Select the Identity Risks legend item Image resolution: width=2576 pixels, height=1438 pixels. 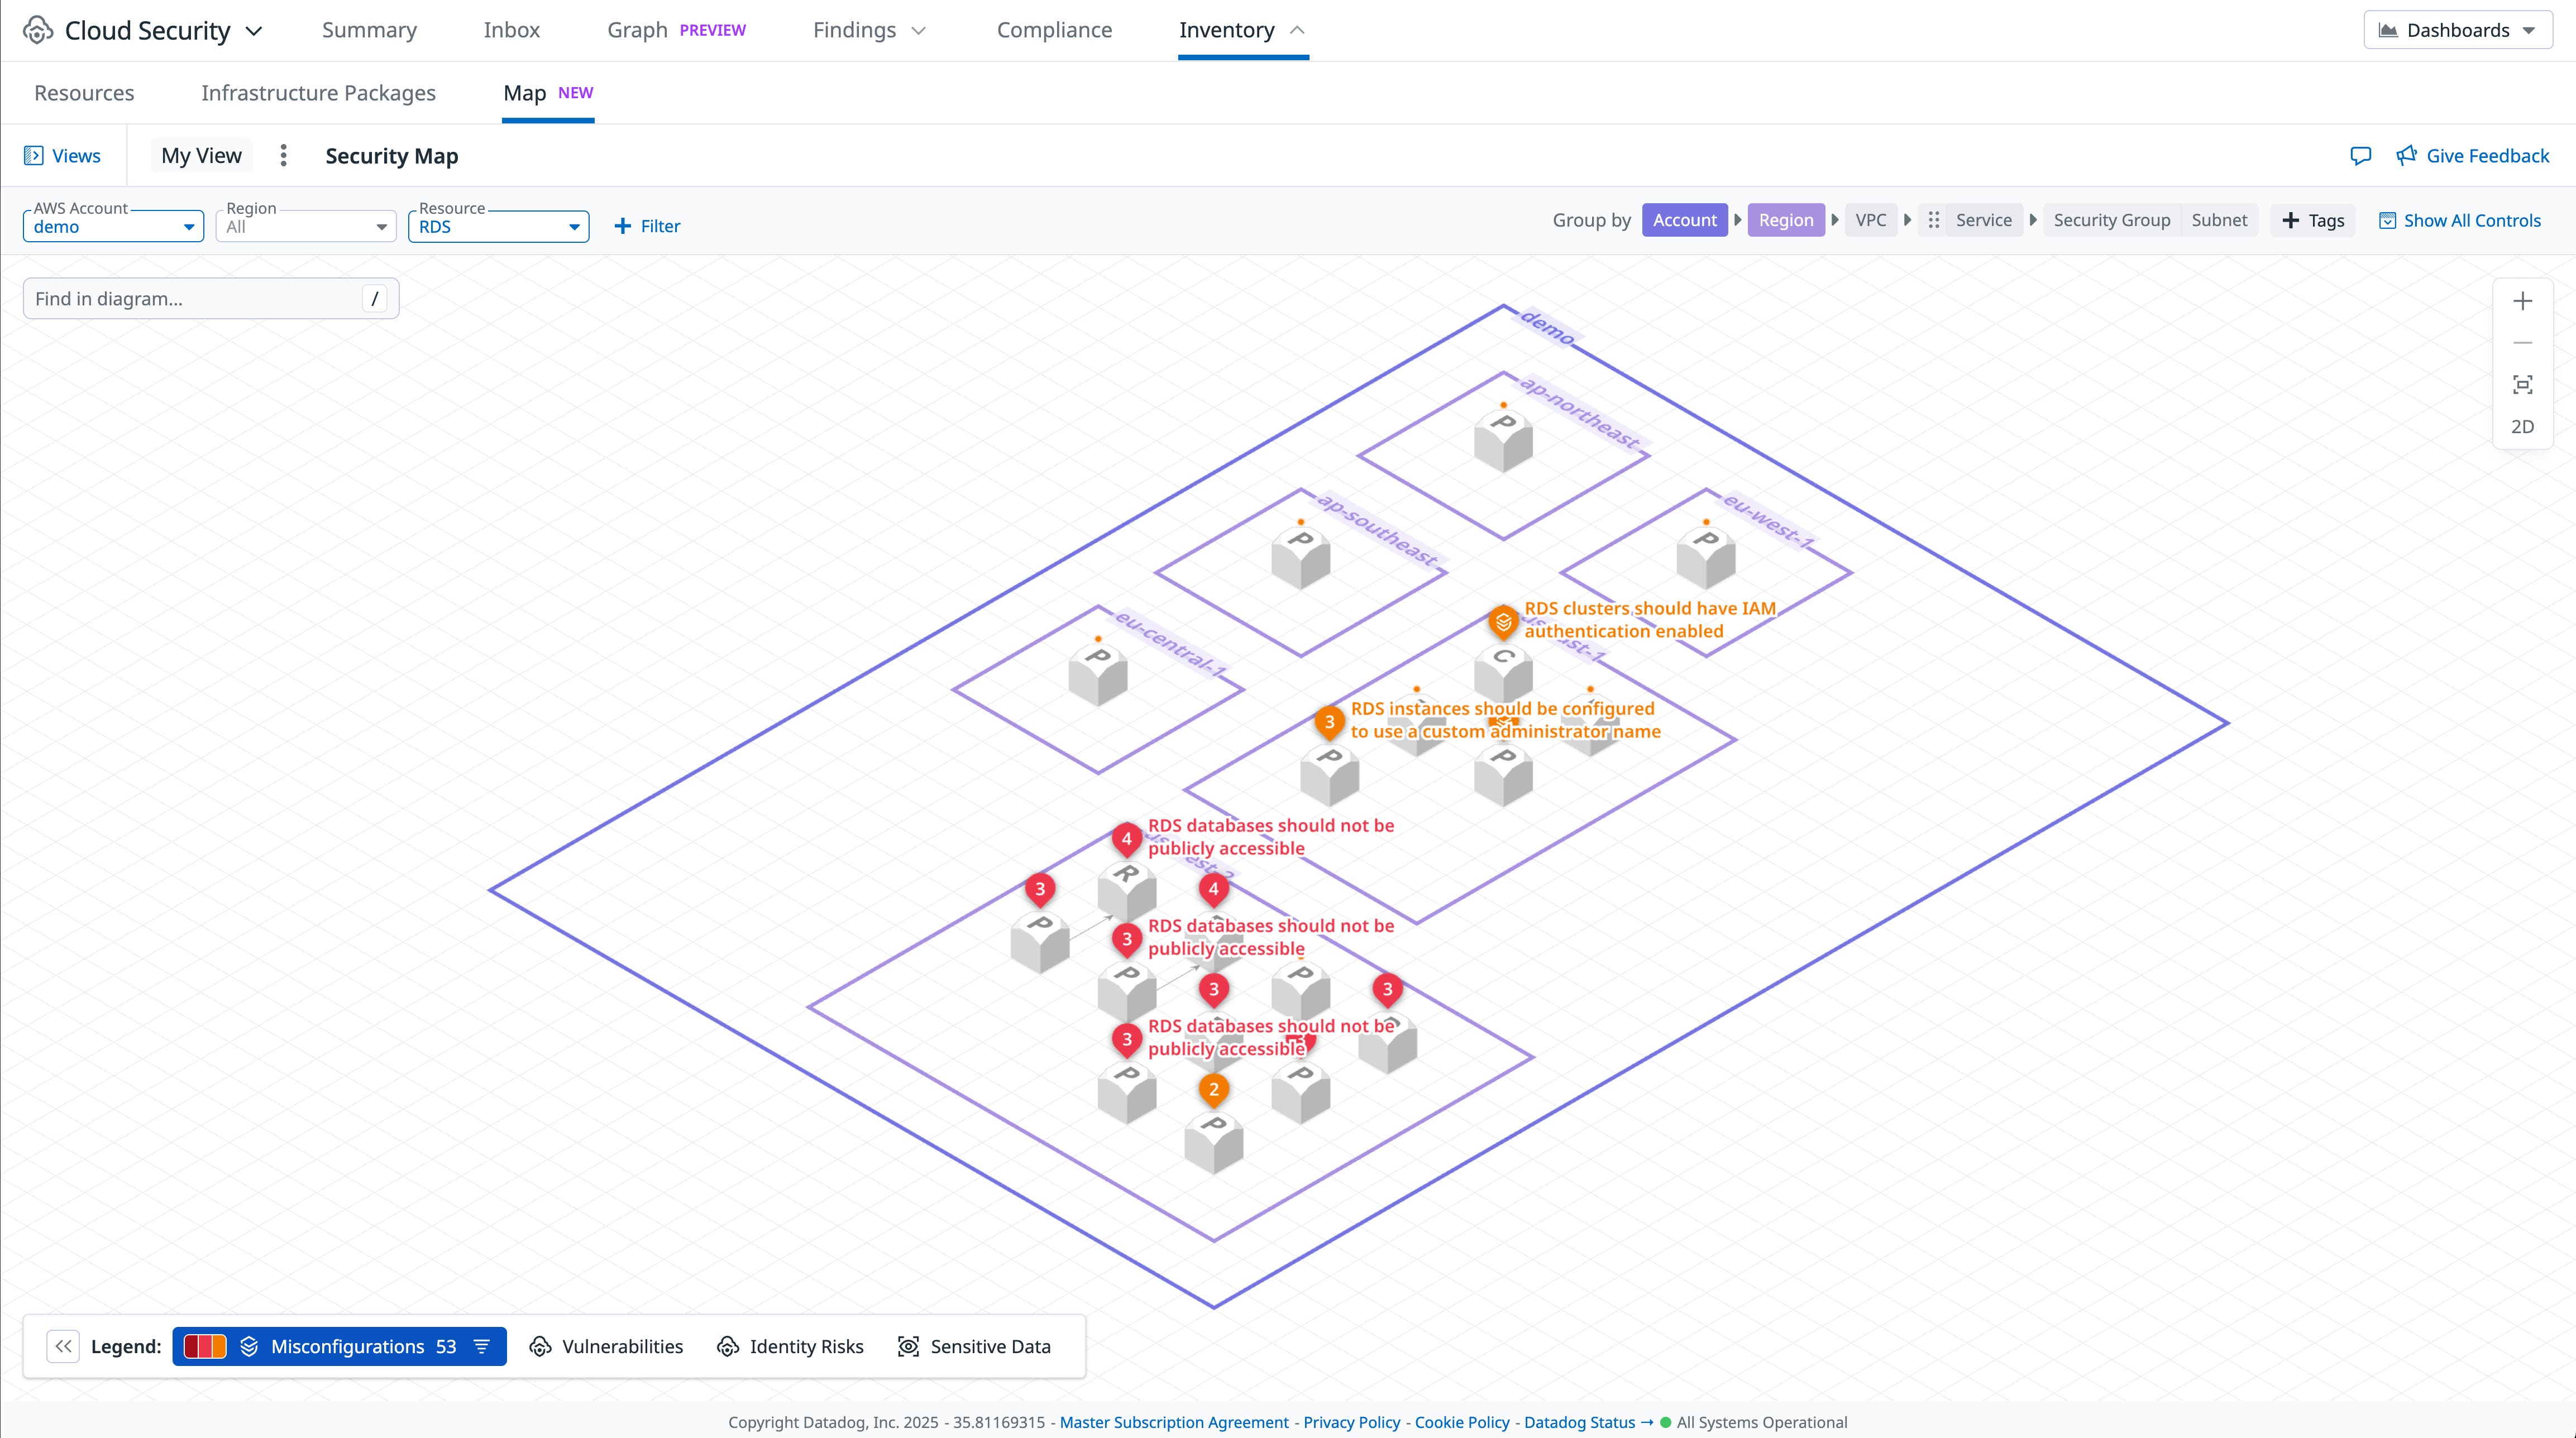[789, 1346]
